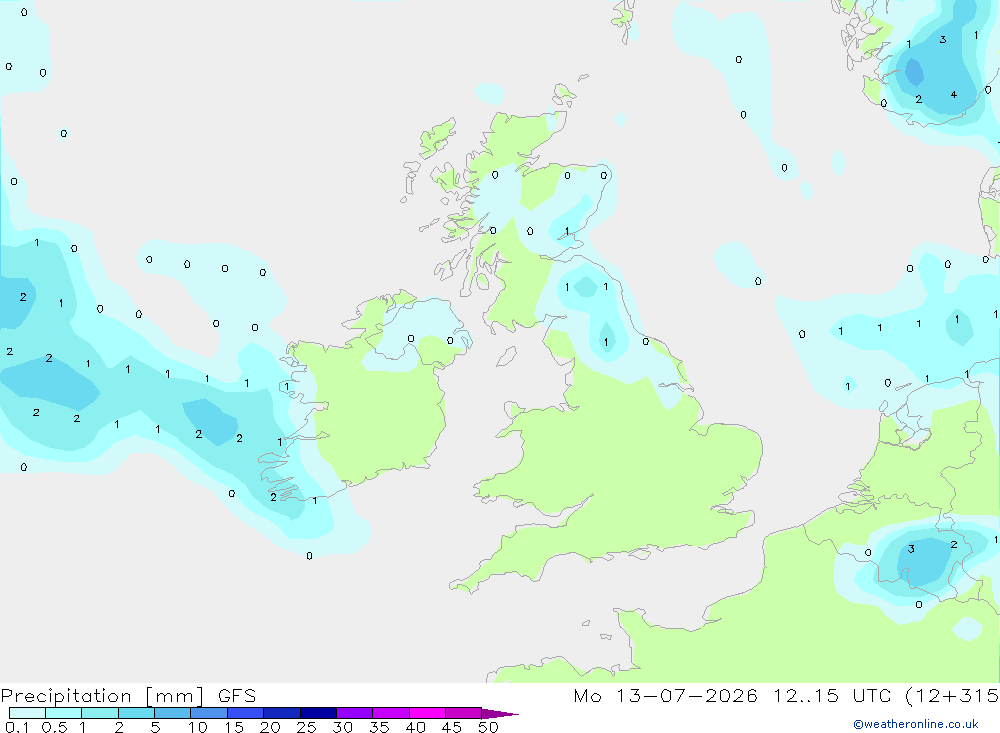Click the '0.1' legend scale number
Image resolution: width=1000 pixels, height=733 pixels.
point(17,727)
